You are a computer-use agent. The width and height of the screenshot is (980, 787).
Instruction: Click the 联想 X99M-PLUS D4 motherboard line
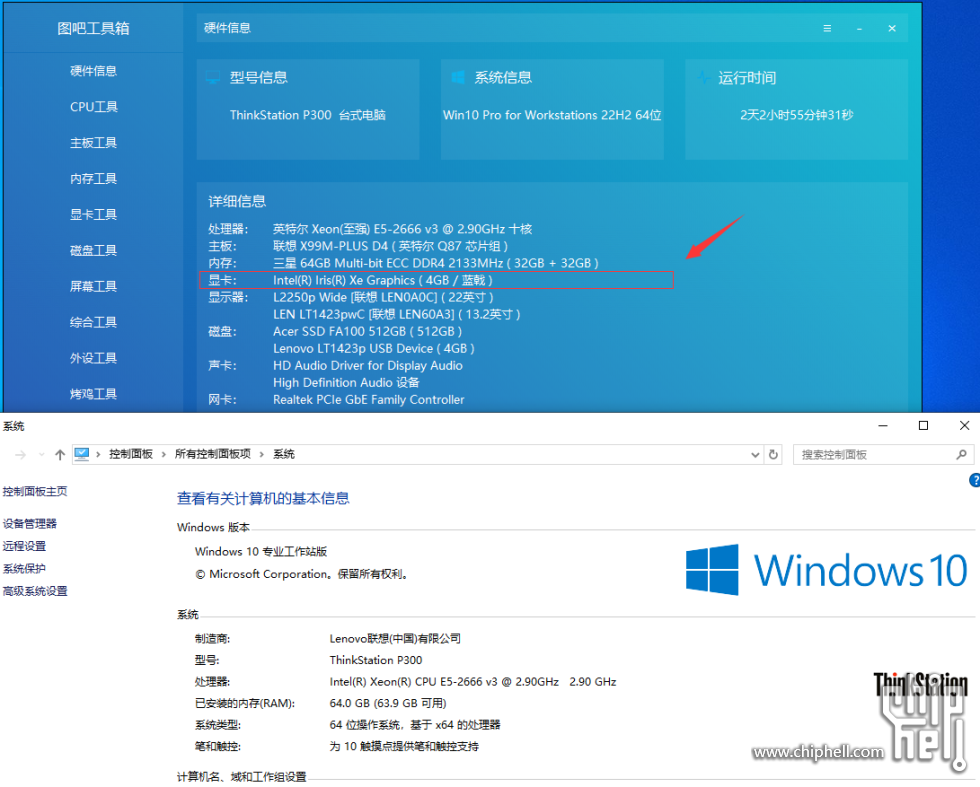coord(390,246)
